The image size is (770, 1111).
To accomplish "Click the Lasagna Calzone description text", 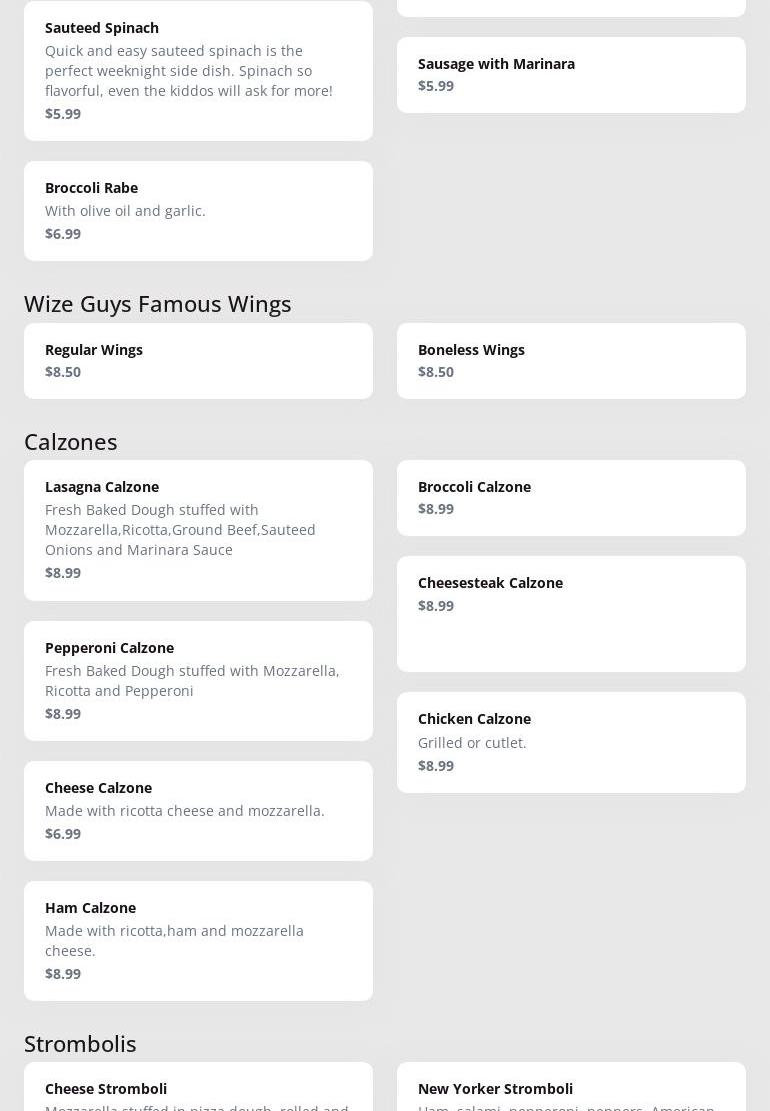I will click(x=180, y=530).
